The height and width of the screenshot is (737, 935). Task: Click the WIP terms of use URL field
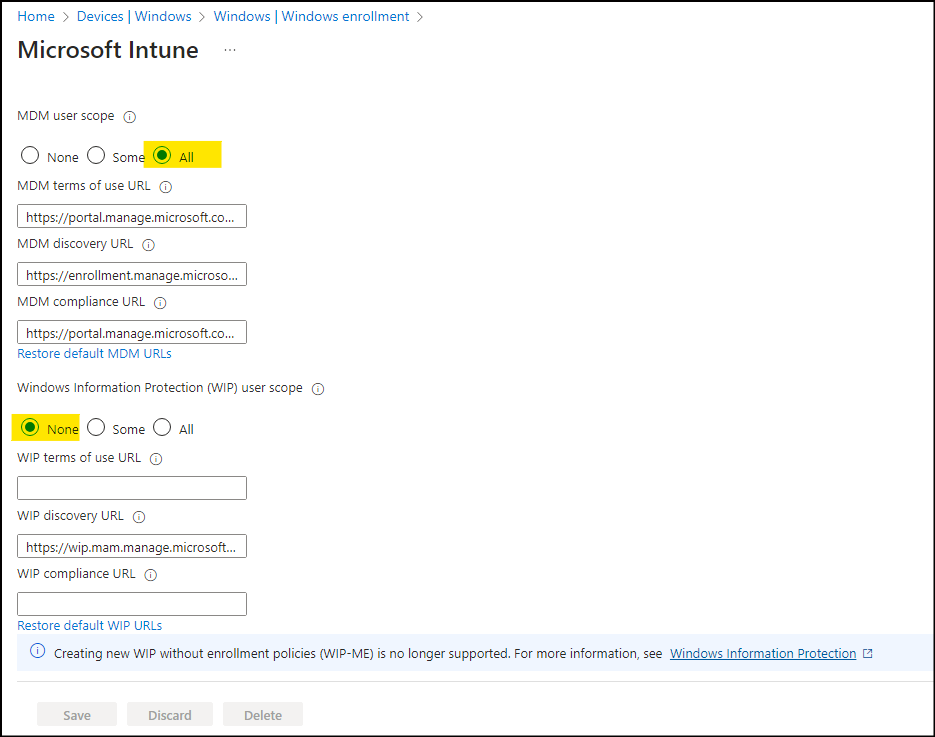pos(132,488)
